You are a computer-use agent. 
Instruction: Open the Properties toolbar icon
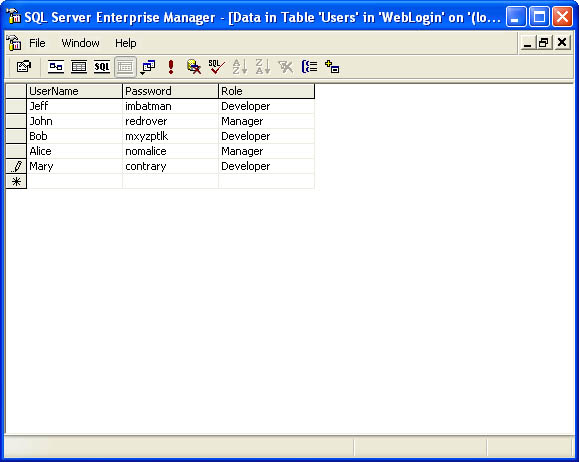coord(24,67)
